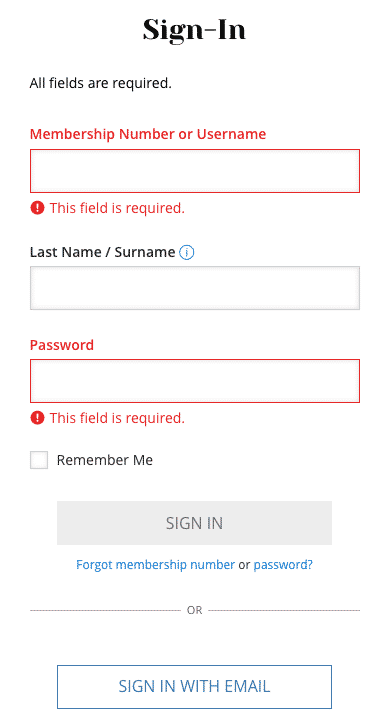Click the Remember Me label text
Image resolution: width=376 pixels, height=727 pixels.
(x=105, y=460)
